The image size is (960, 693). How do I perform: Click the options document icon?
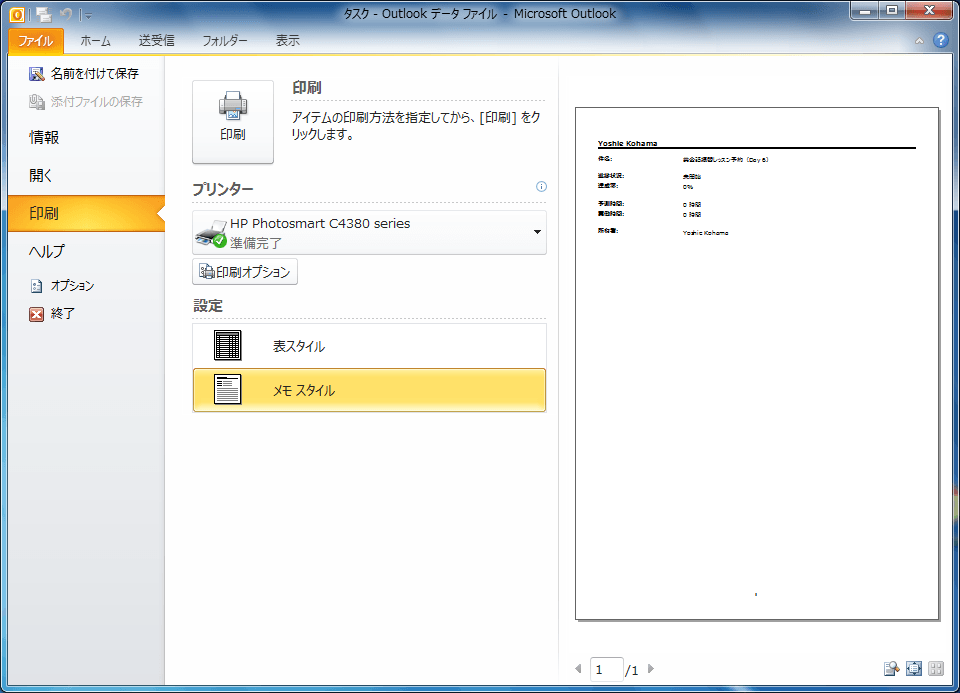(37, 286)
